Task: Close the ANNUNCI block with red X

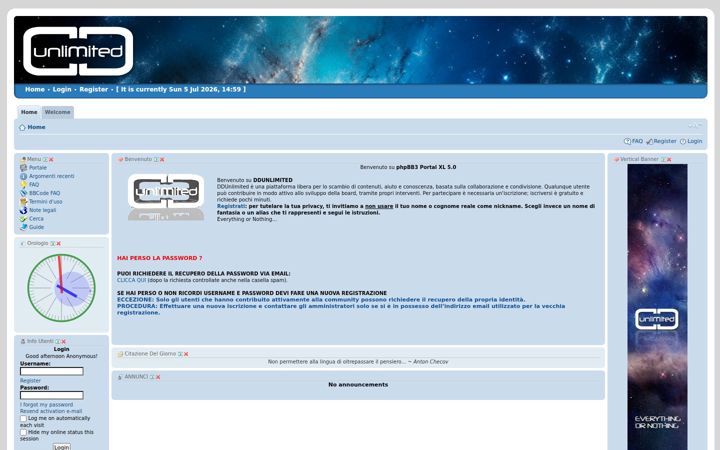Action: [x=158, y=377]
